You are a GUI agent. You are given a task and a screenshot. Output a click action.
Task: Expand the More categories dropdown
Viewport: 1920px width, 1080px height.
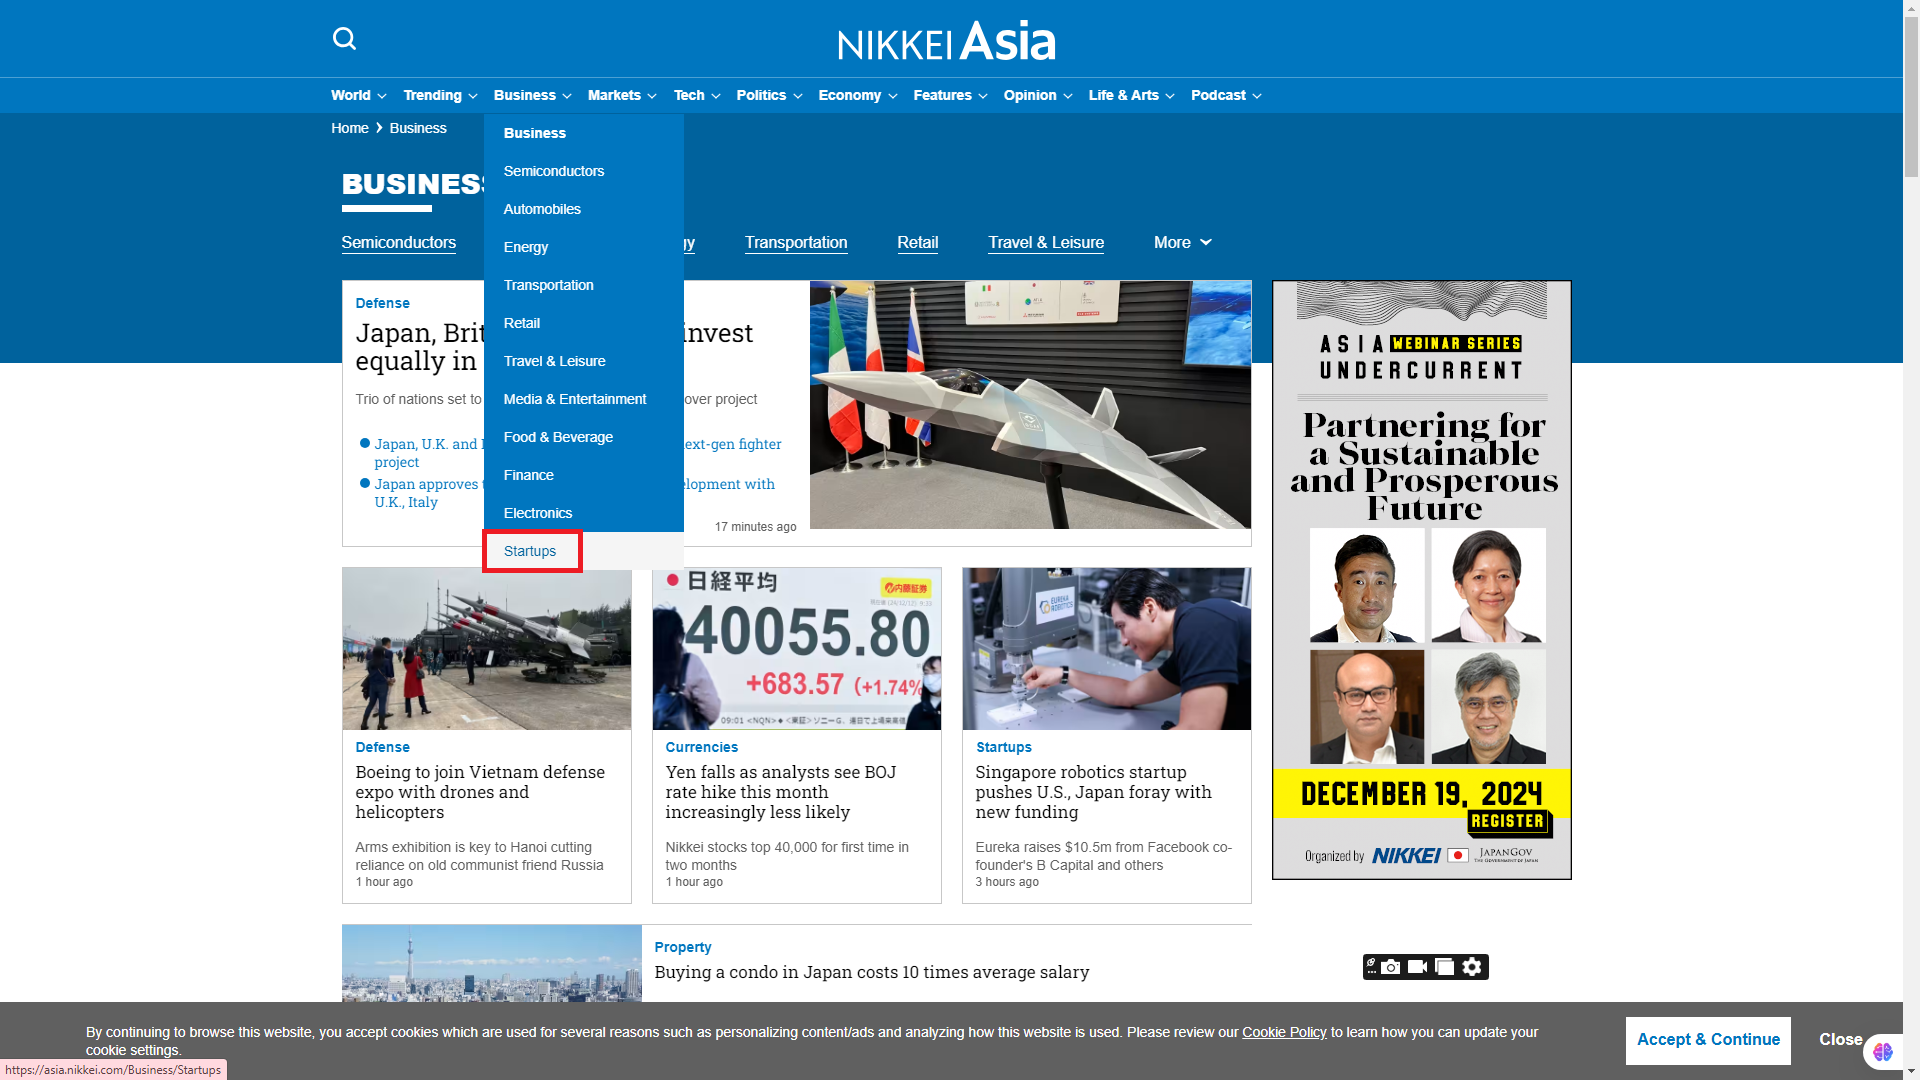pyautogui.click(x=1182, y=243)
